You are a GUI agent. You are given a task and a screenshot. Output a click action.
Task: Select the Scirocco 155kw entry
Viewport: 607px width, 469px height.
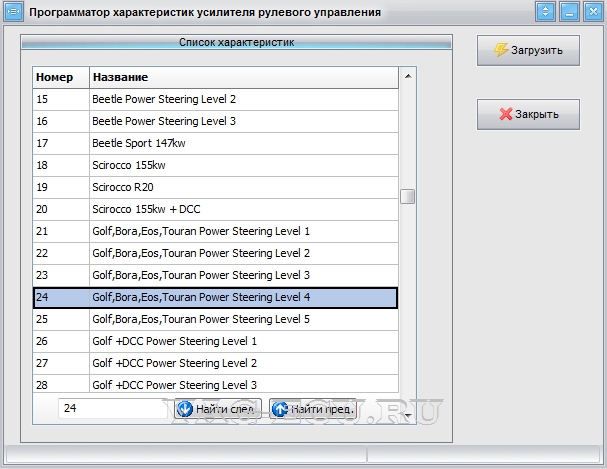point(216,166)
